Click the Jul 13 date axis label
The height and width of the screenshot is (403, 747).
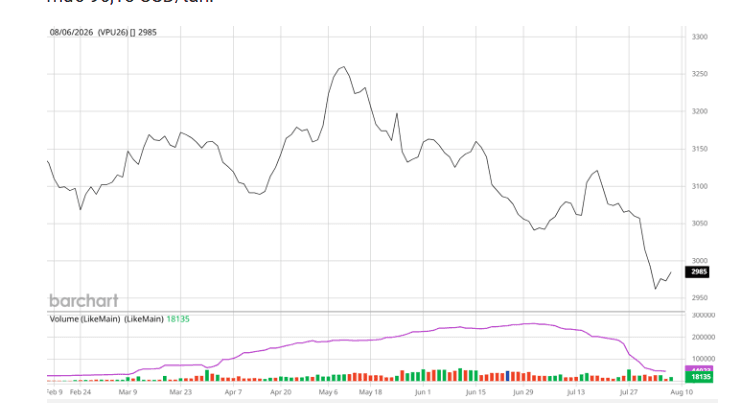coord(575,392)
